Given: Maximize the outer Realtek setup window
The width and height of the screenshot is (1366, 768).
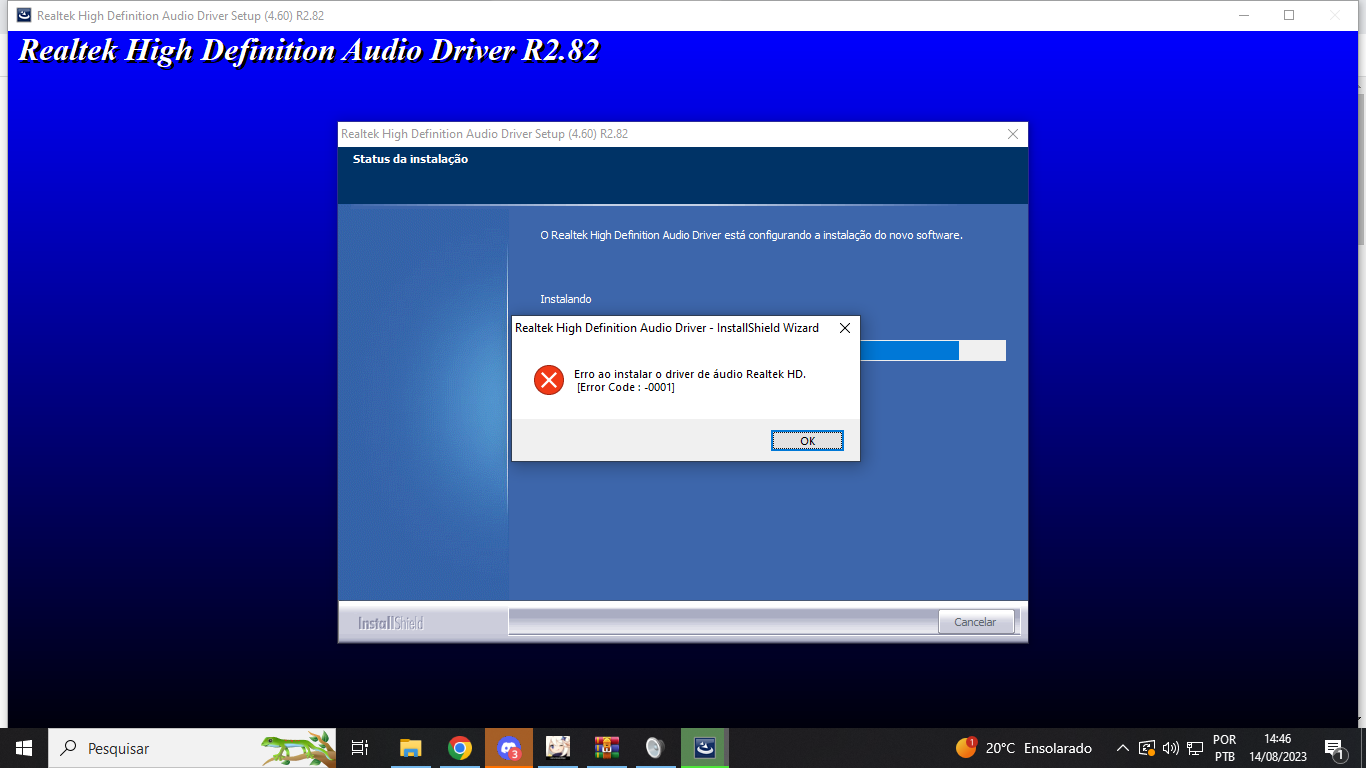Looking at the screenshot, I should click(1289, 15).
